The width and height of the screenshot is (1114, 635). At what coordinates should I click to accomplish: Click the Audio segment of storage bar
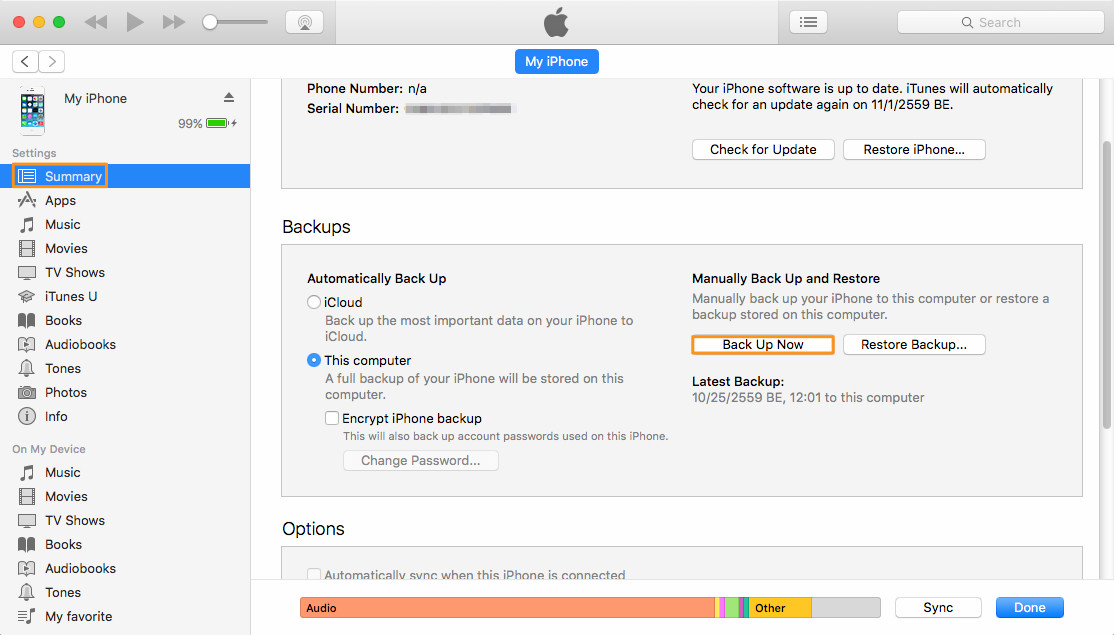tap(507, 608)
